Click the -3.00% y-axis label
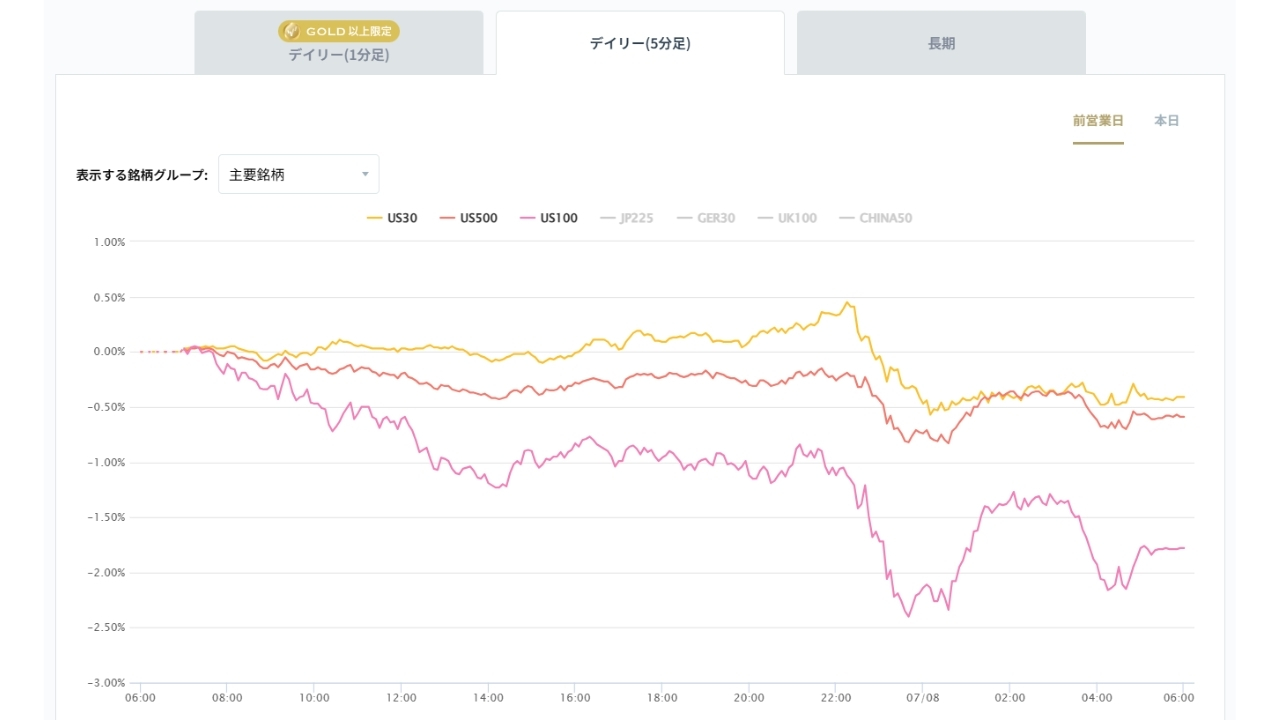1280x720 pixels. [x=107, y=683]
